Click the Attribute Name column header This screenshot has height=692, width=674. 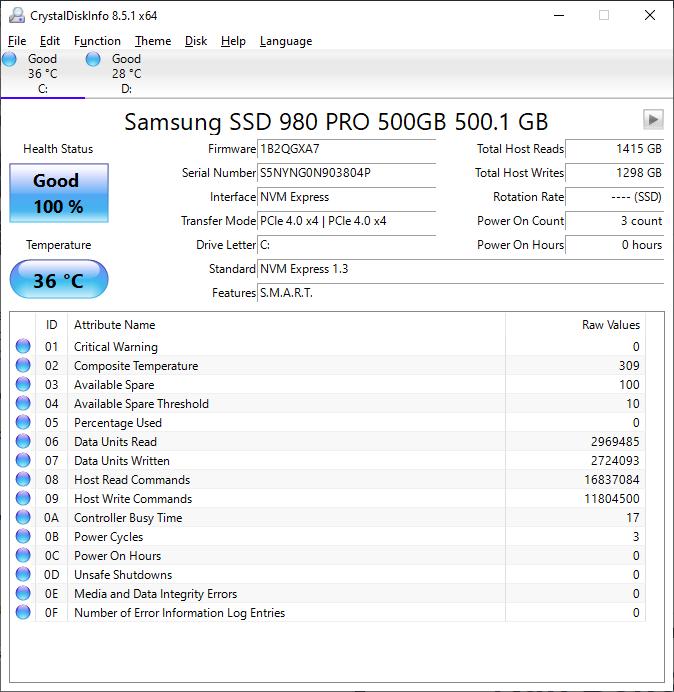(286, 325)
